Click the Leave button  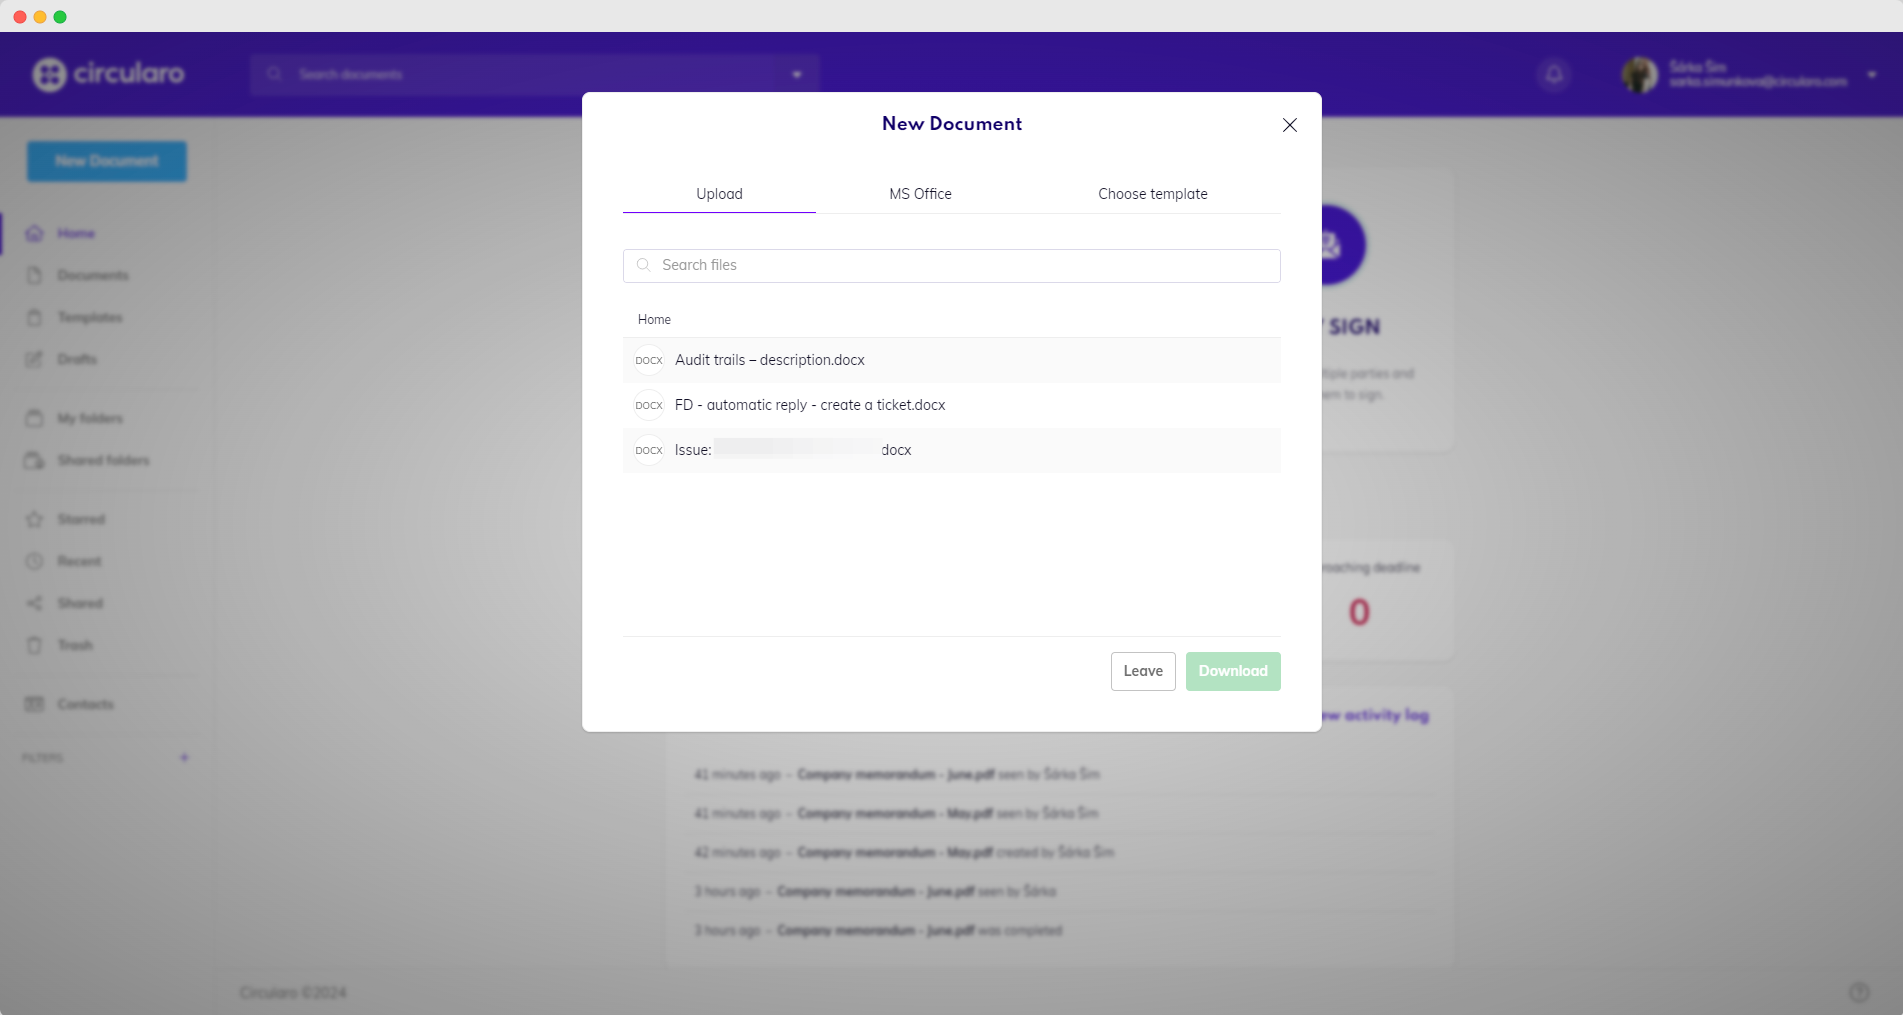coord(1142,671)
